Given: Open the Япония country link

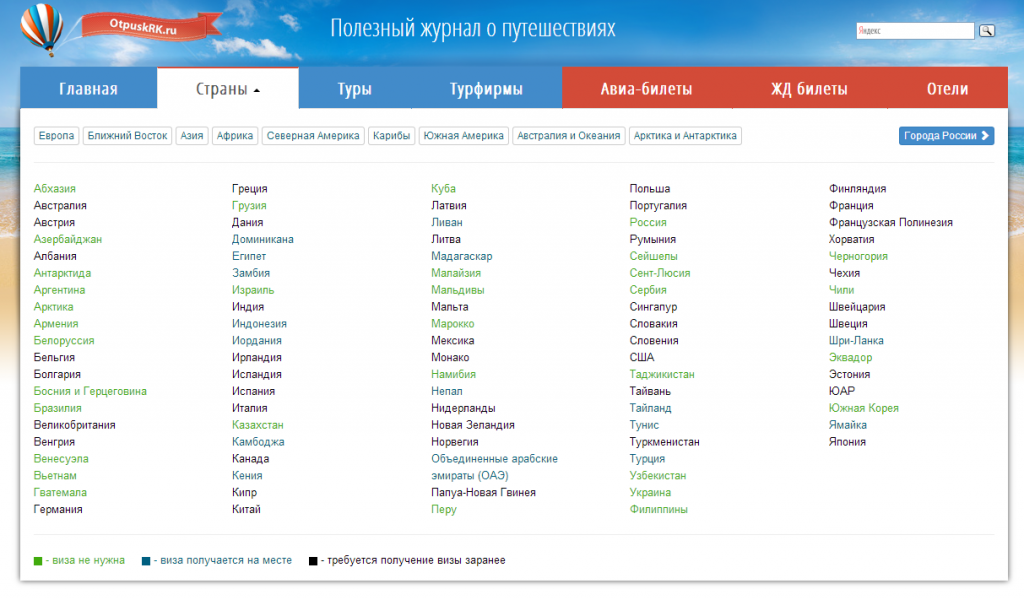Looking at the screenshot, I should (847, 442).
